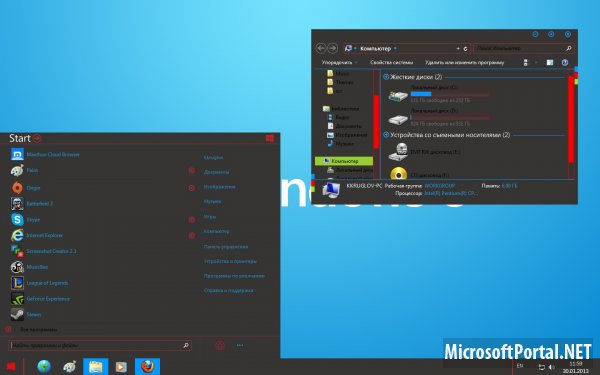Viewport: 600px width, 375px height.
Task: Click the shutdown button in Start menu
Action: pos(220,345)
